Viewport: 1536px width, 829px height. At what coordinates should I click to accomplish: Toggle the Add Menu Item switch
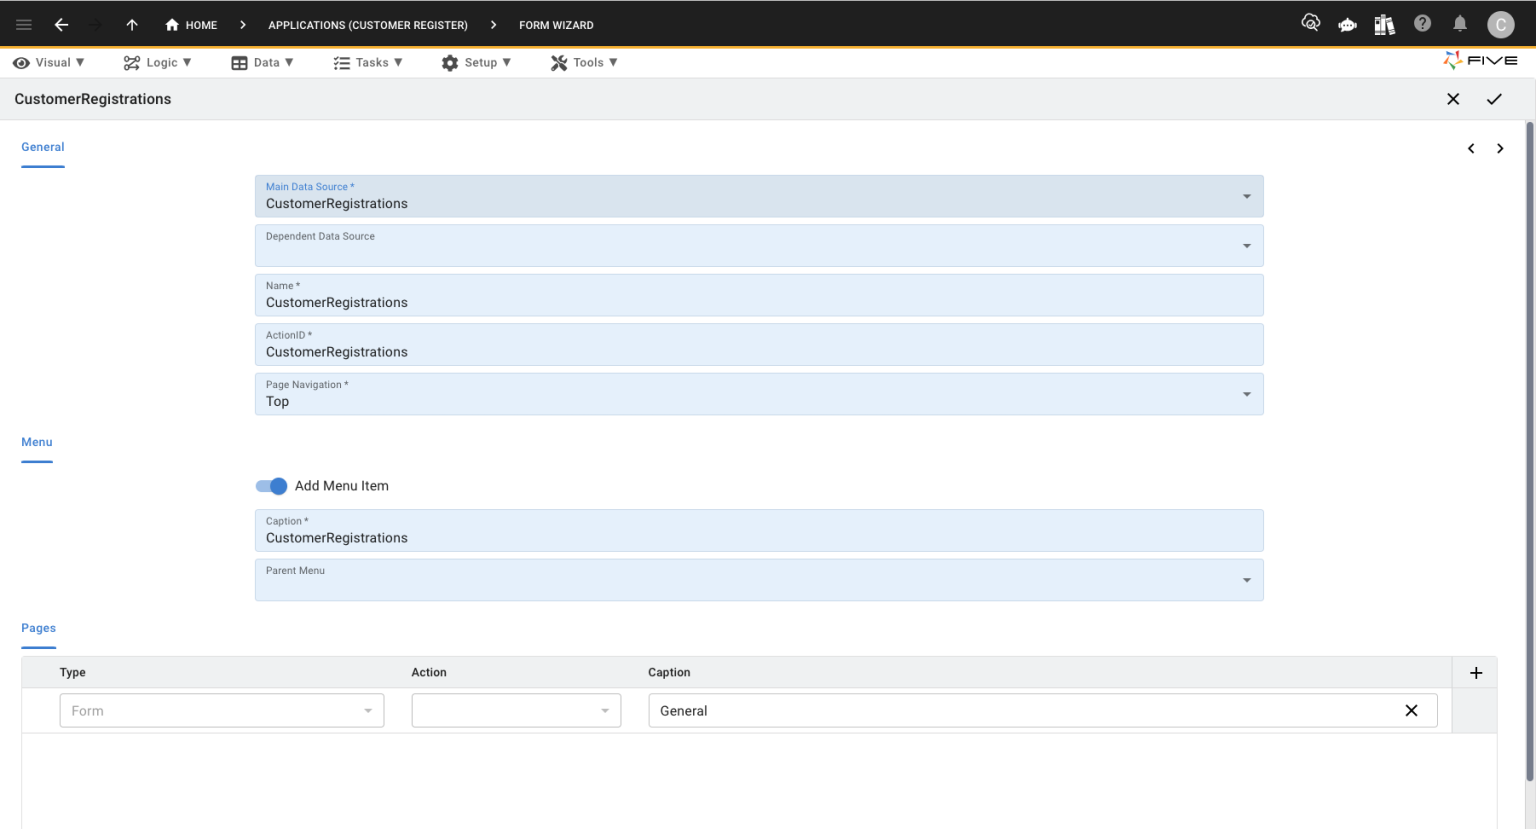(x=271, y=486)
